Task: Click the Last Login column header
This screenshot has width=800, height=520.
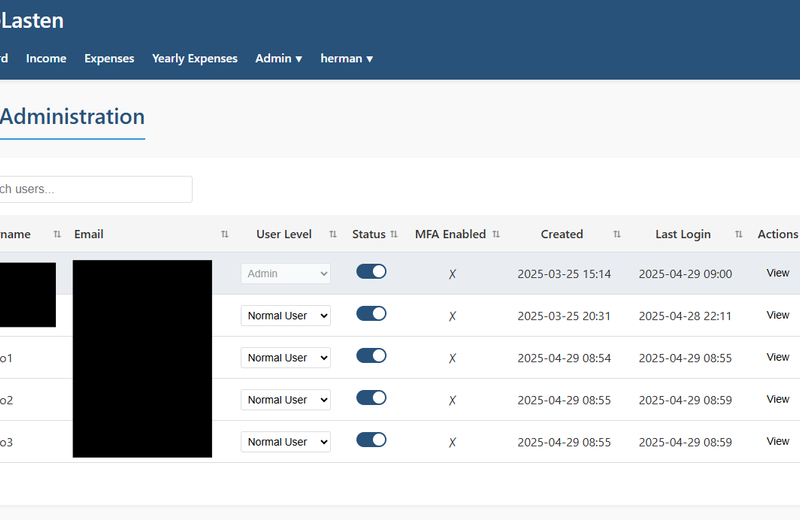Action: [683, 234]
